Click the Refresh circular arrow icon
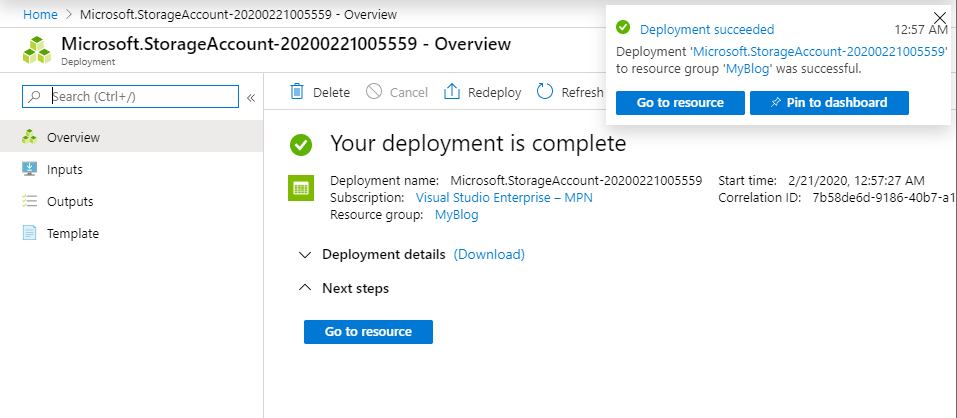 [545, 92]
